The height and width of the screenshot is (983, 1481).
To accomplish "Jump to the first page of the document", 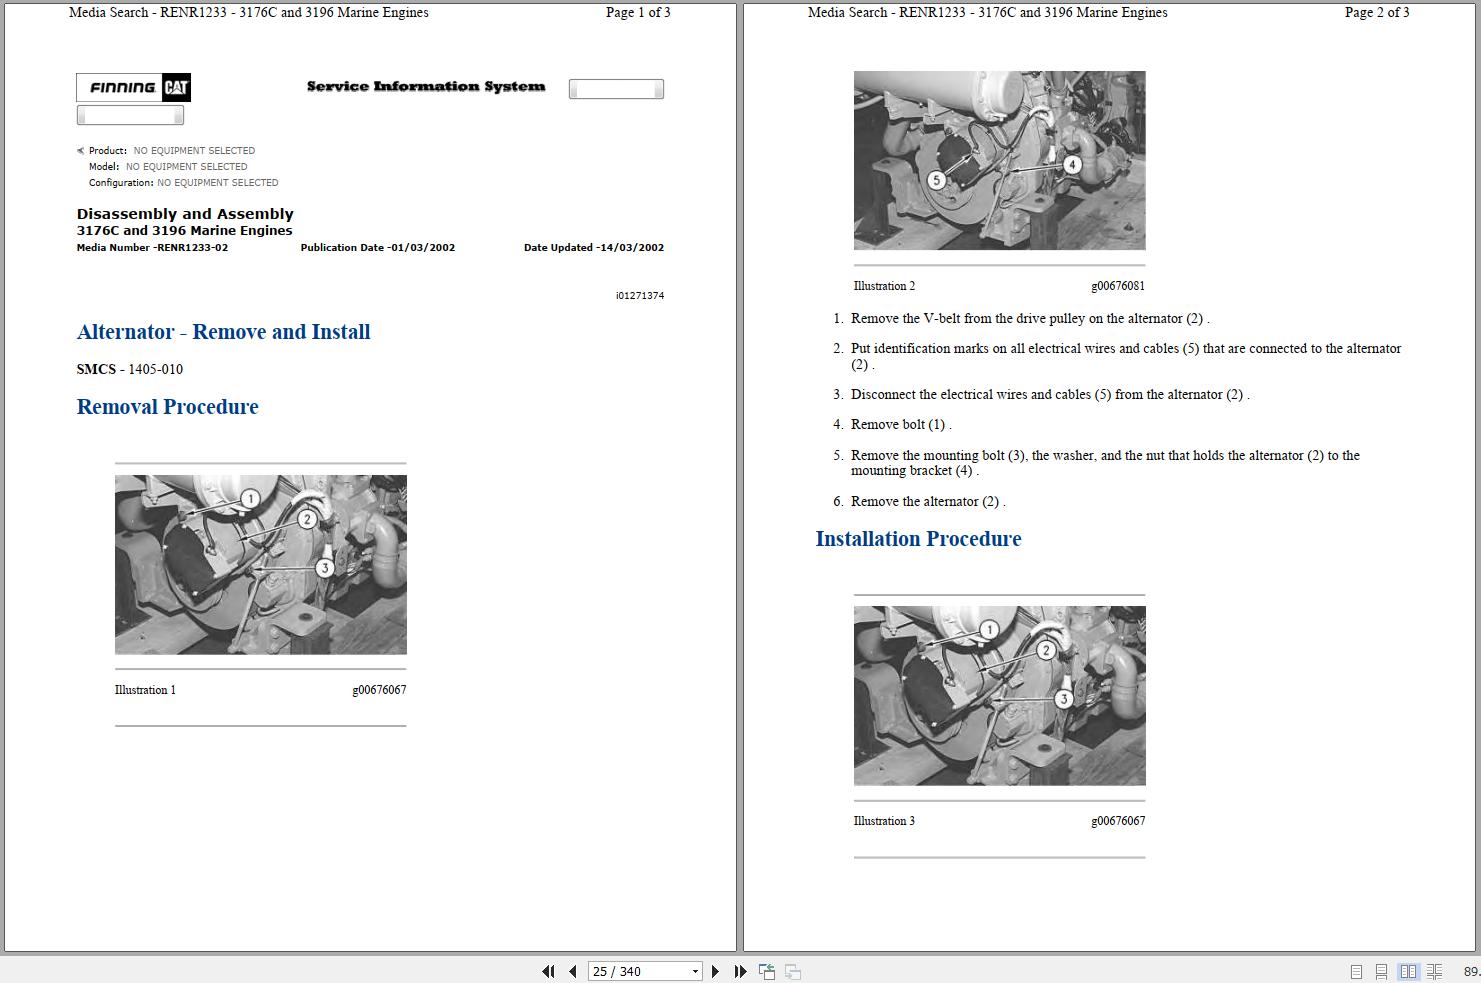I will (x=548, y=971).
